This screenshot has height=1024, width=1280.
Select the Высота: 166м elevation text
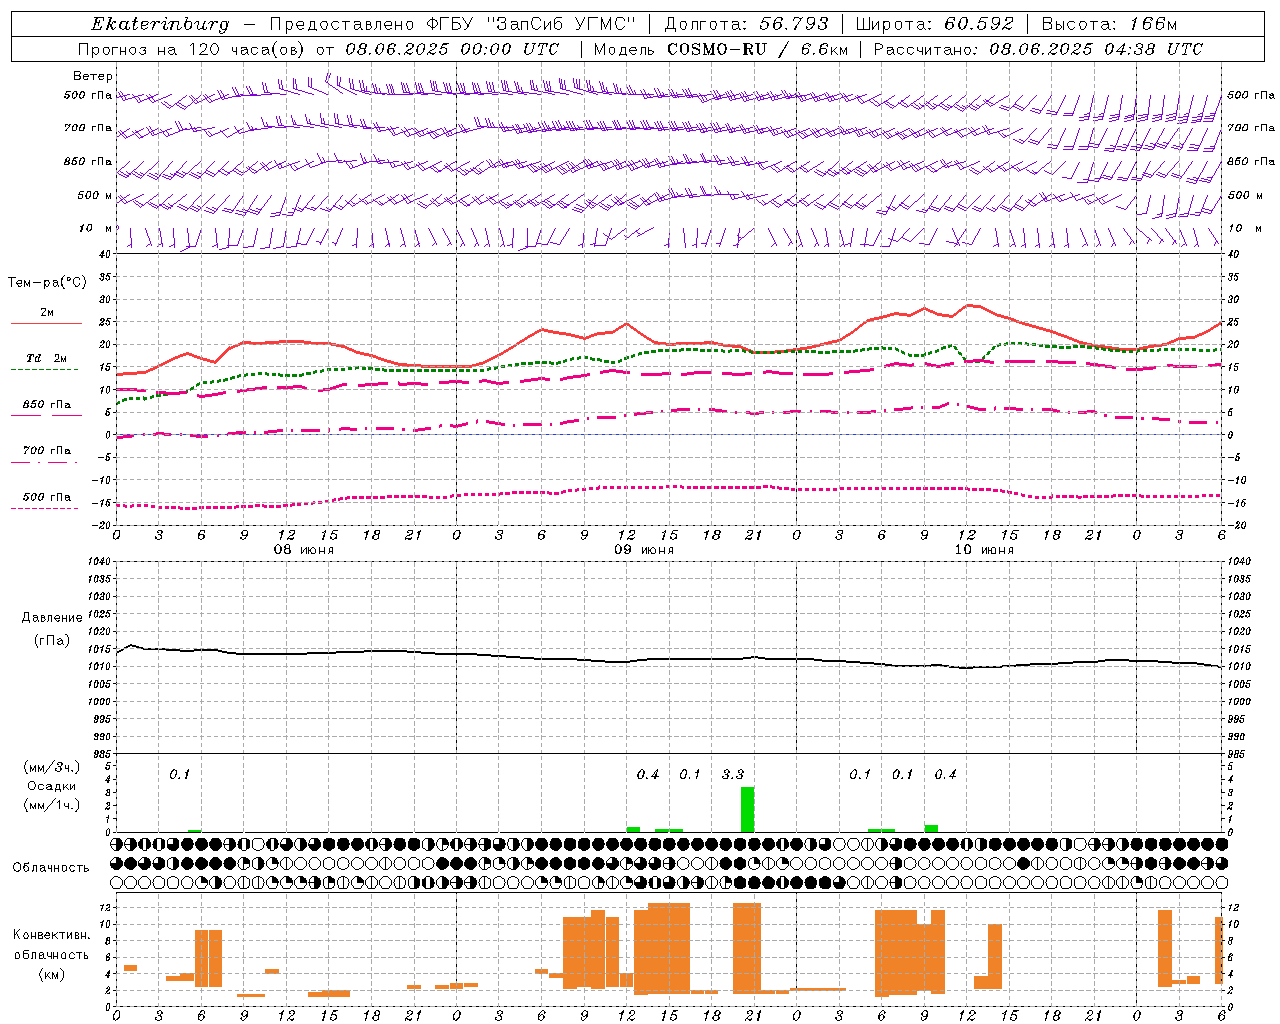1109,24
